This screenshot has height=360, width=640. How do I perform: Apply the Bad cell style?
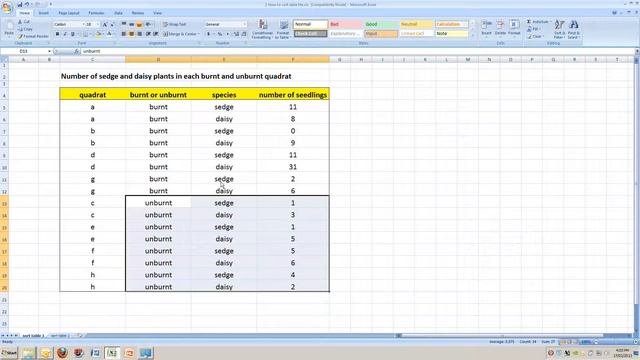pyautogui.click(x=346, y=24)
